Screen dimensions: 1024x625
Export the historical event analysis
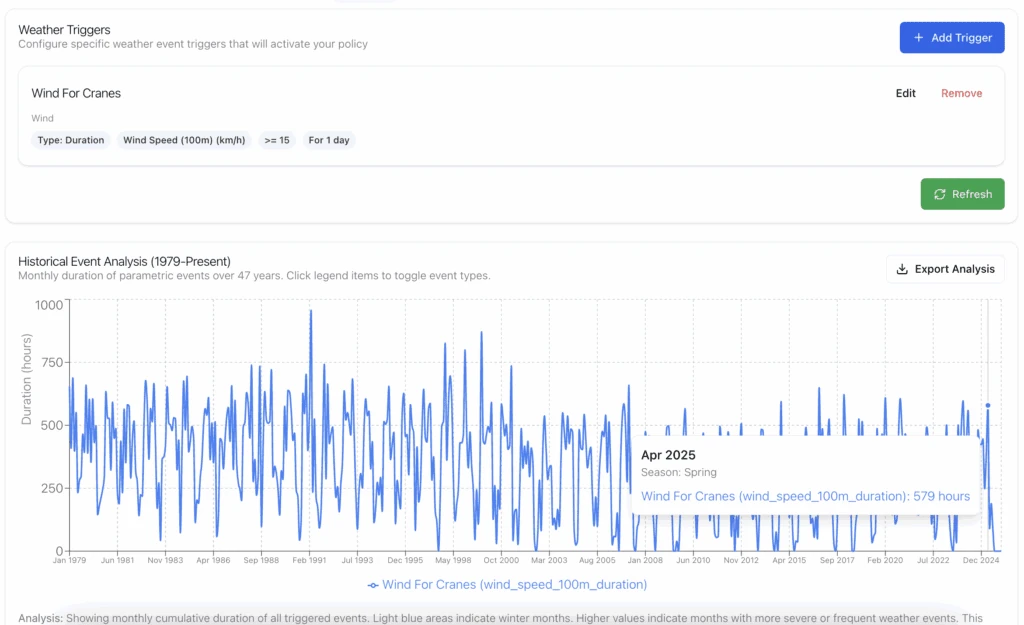coord(945,268)
